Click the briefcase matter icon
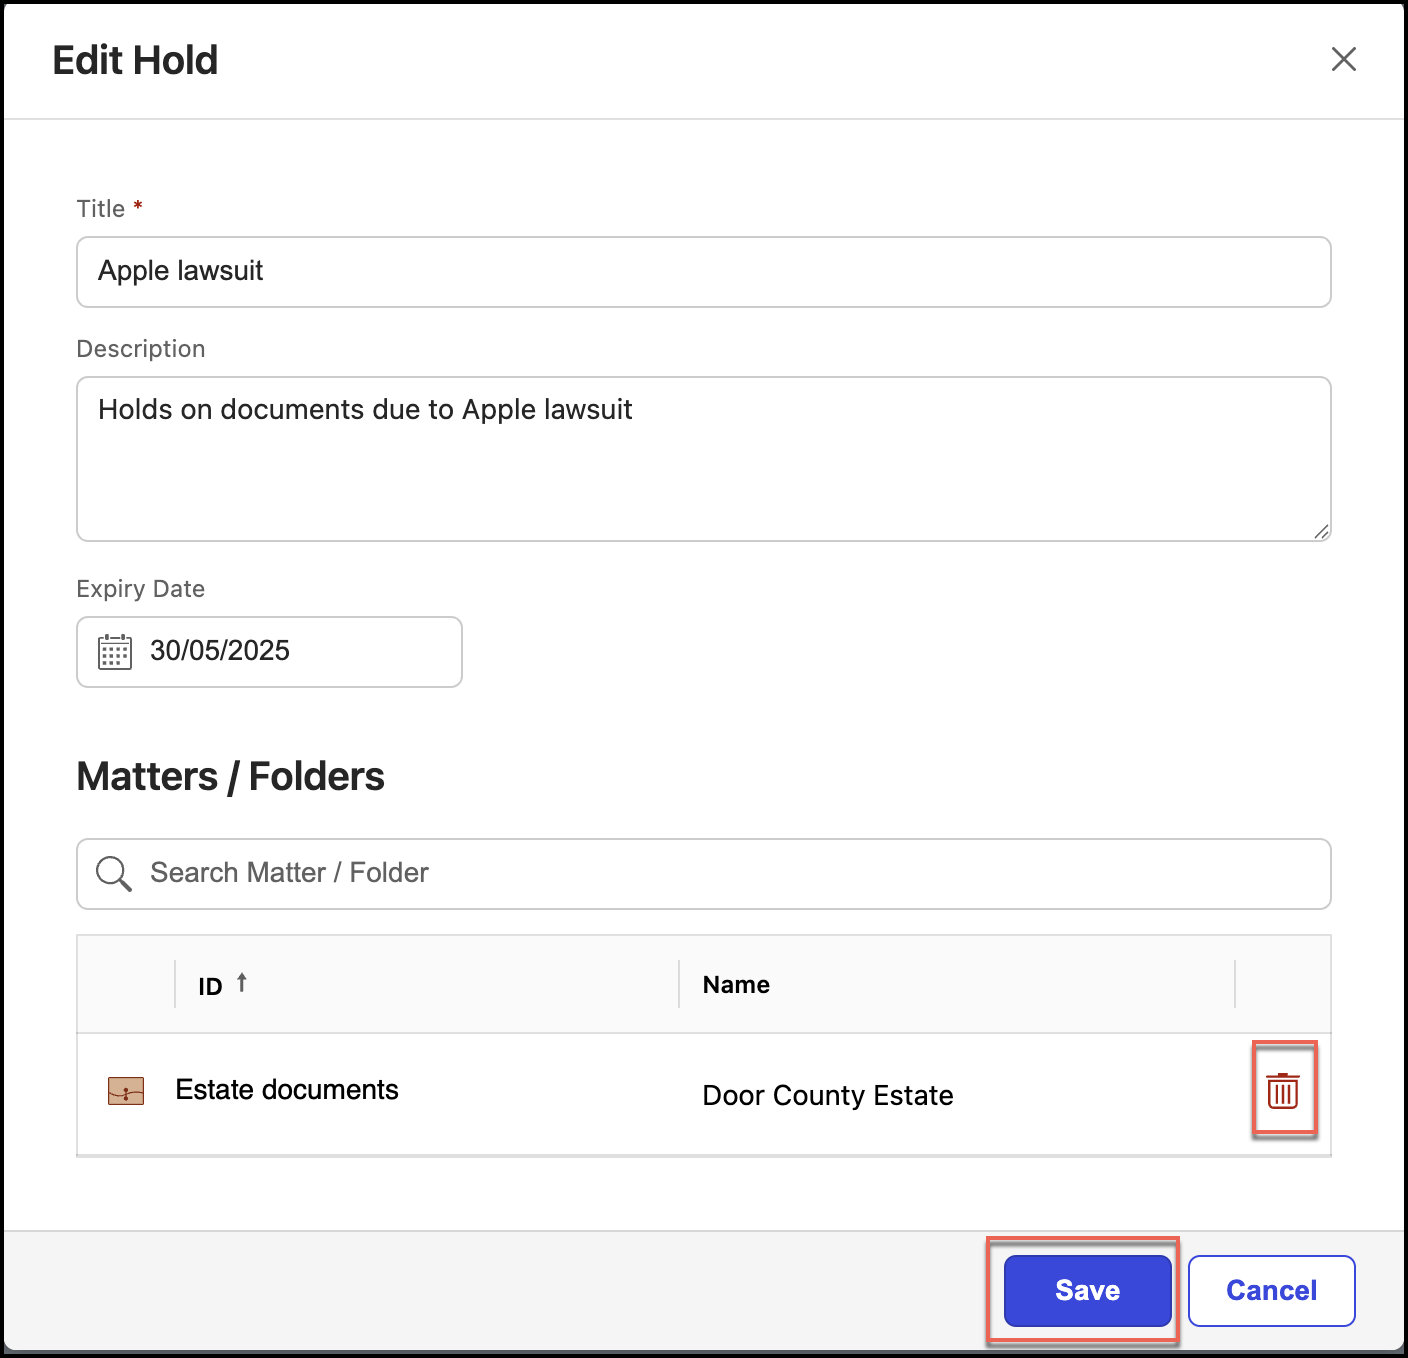This screenshot has height=1358, width=1408. [x=126, y=1091]
